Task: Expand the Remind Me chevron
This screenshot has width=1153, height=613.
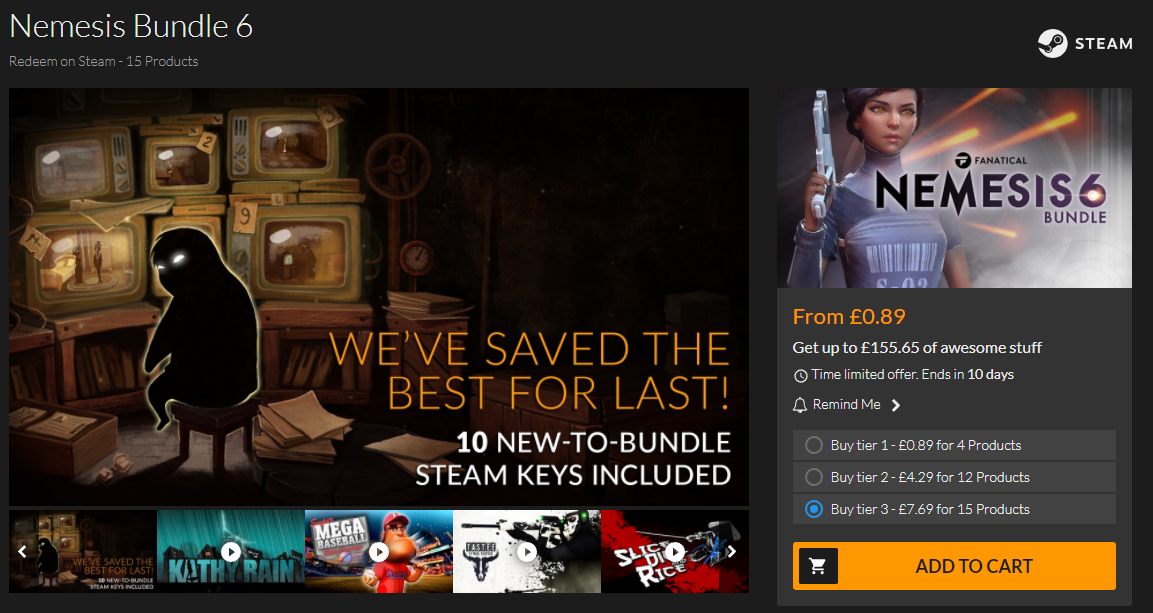Action: pyautogui.click(x=896, y=405)
